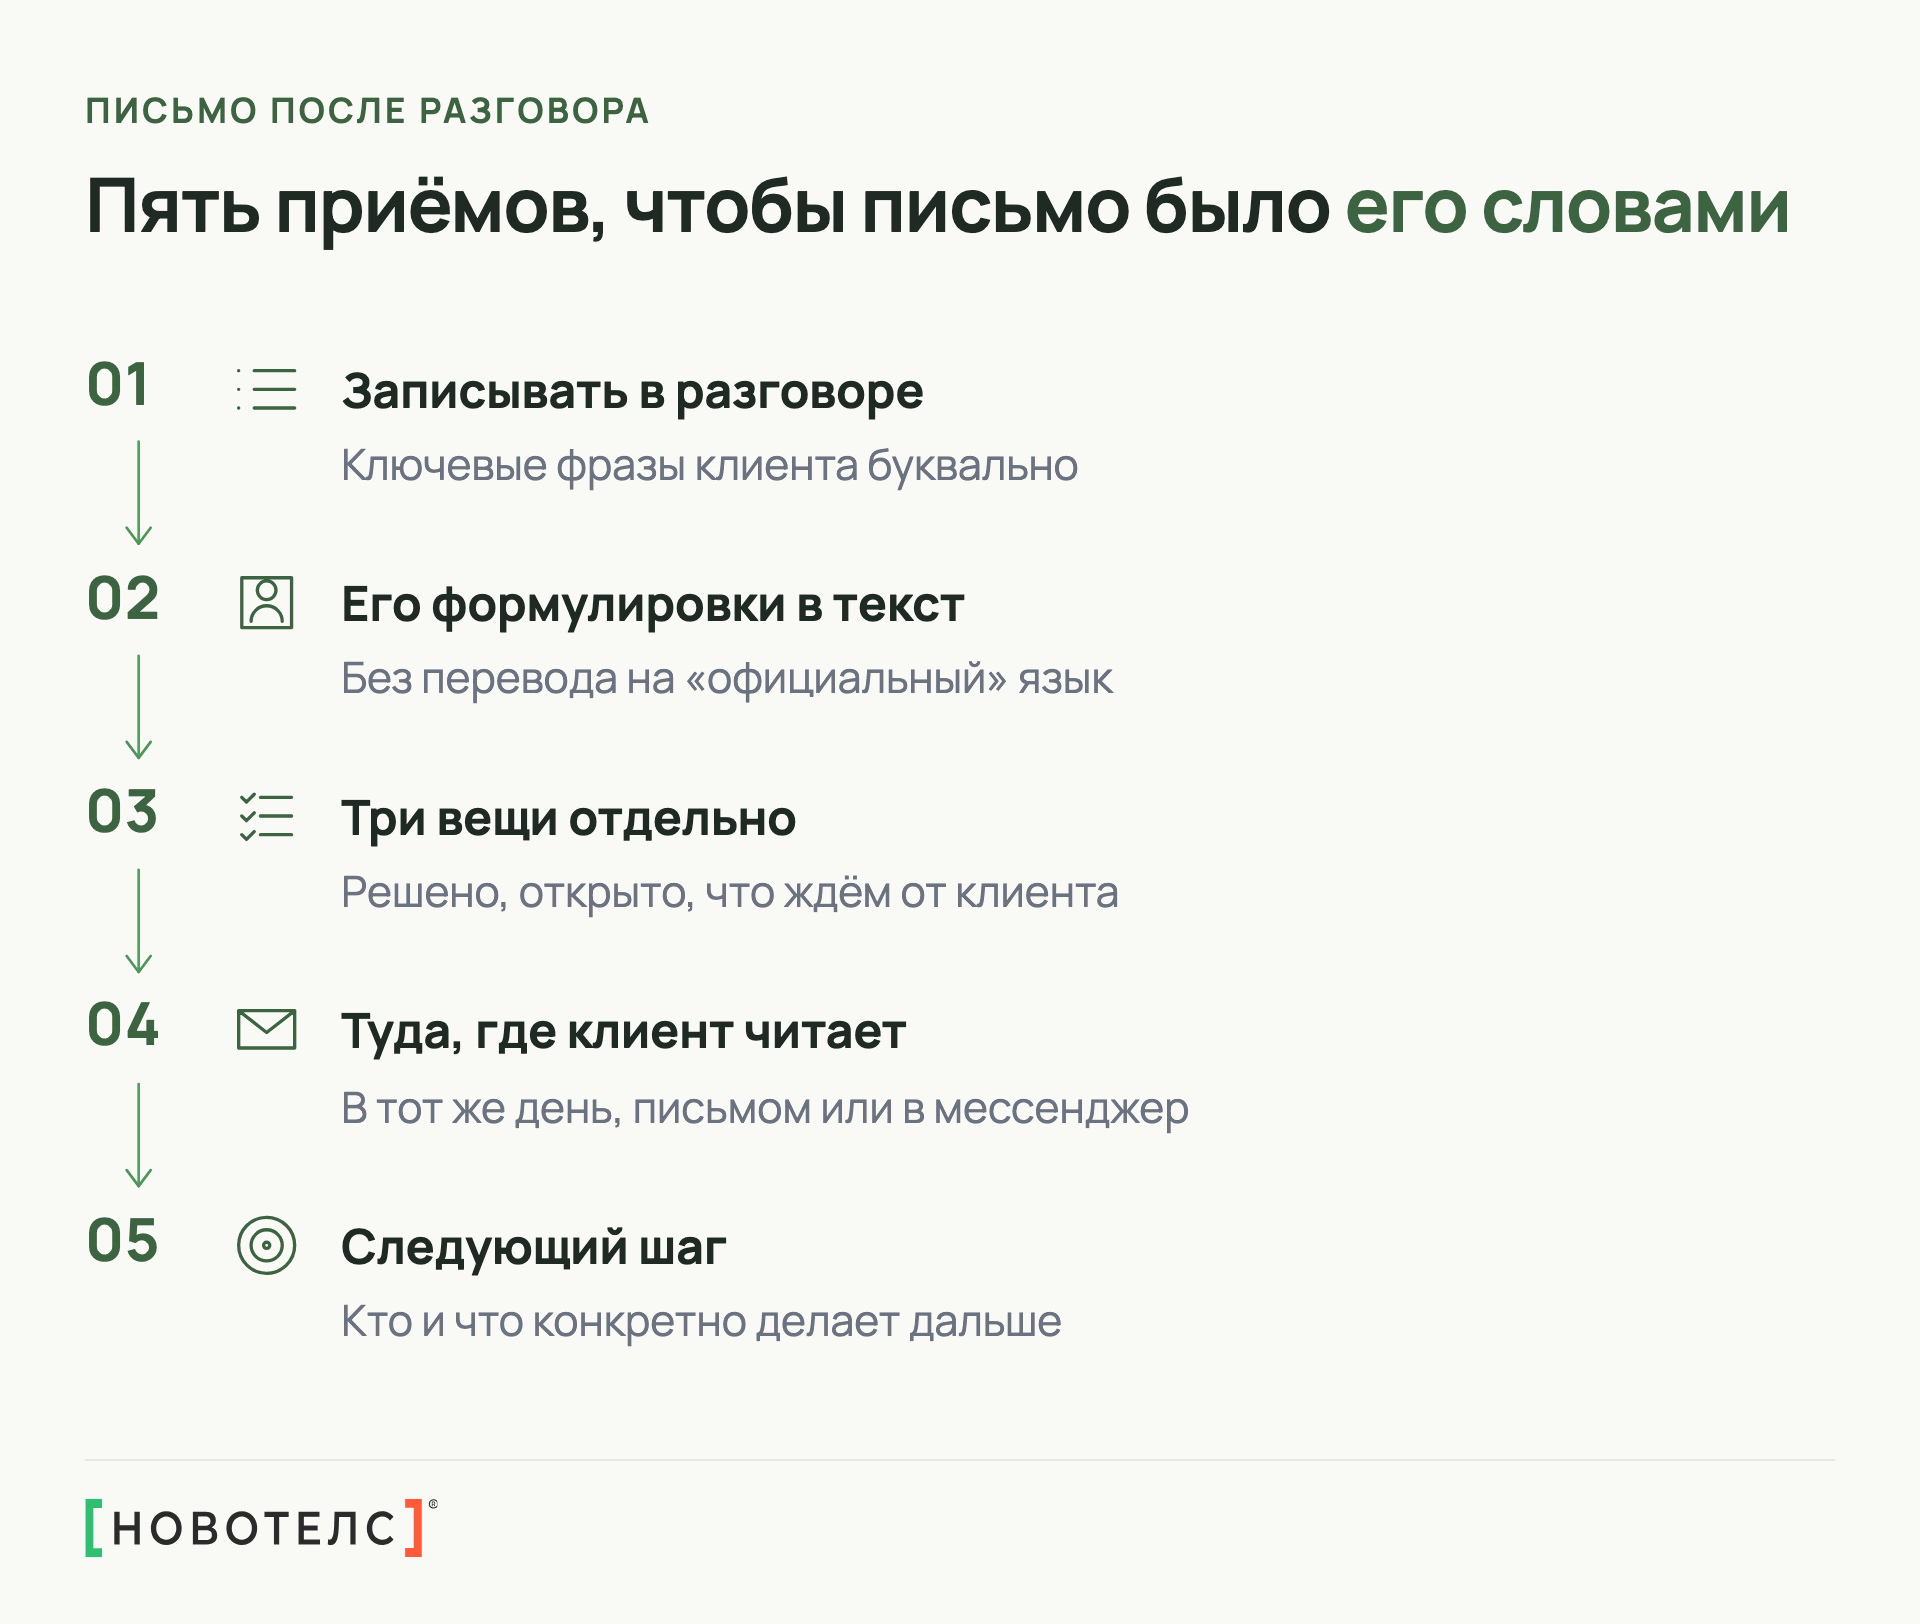Click the heading 'Три вещи отдельно'

tap(568, 819)
